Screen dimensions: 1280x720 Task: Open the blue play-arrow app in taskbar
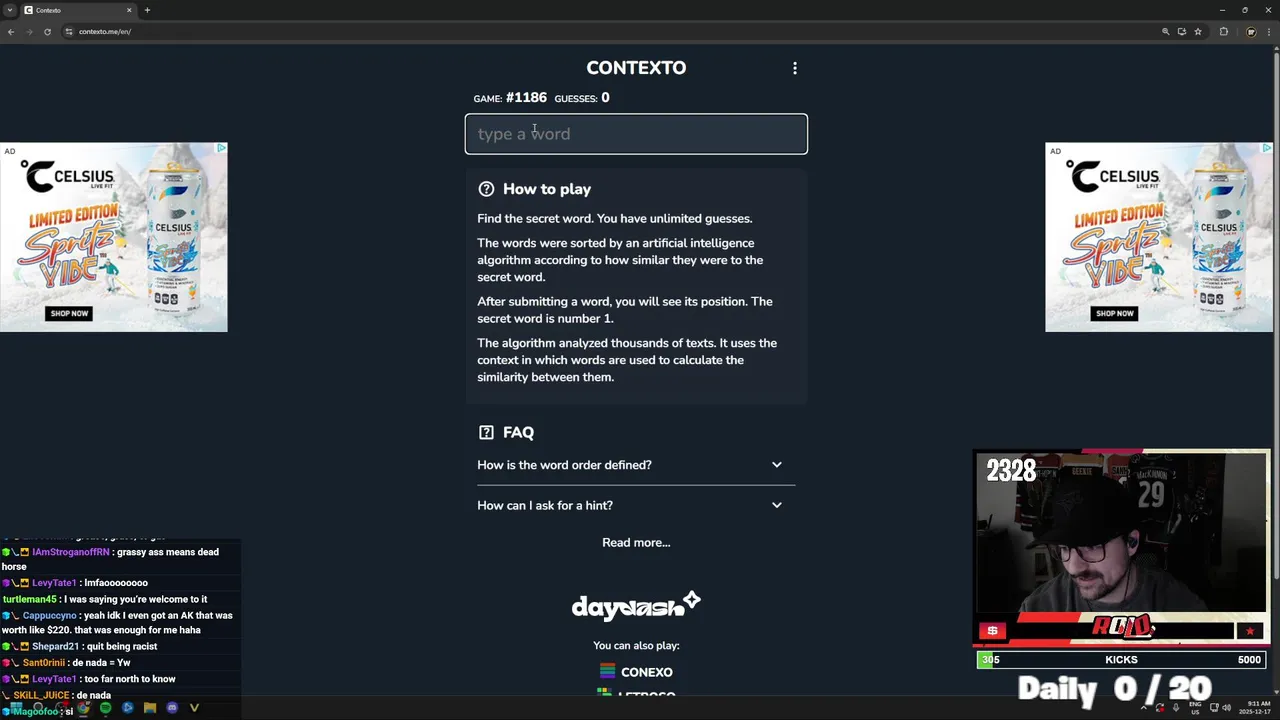[x=127, y=708]
